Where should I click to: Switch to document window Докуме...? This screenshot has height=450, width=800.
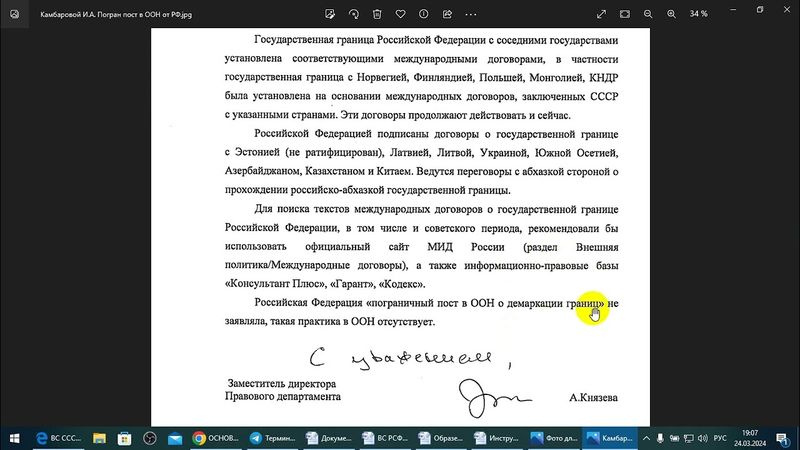pos(328,438)
